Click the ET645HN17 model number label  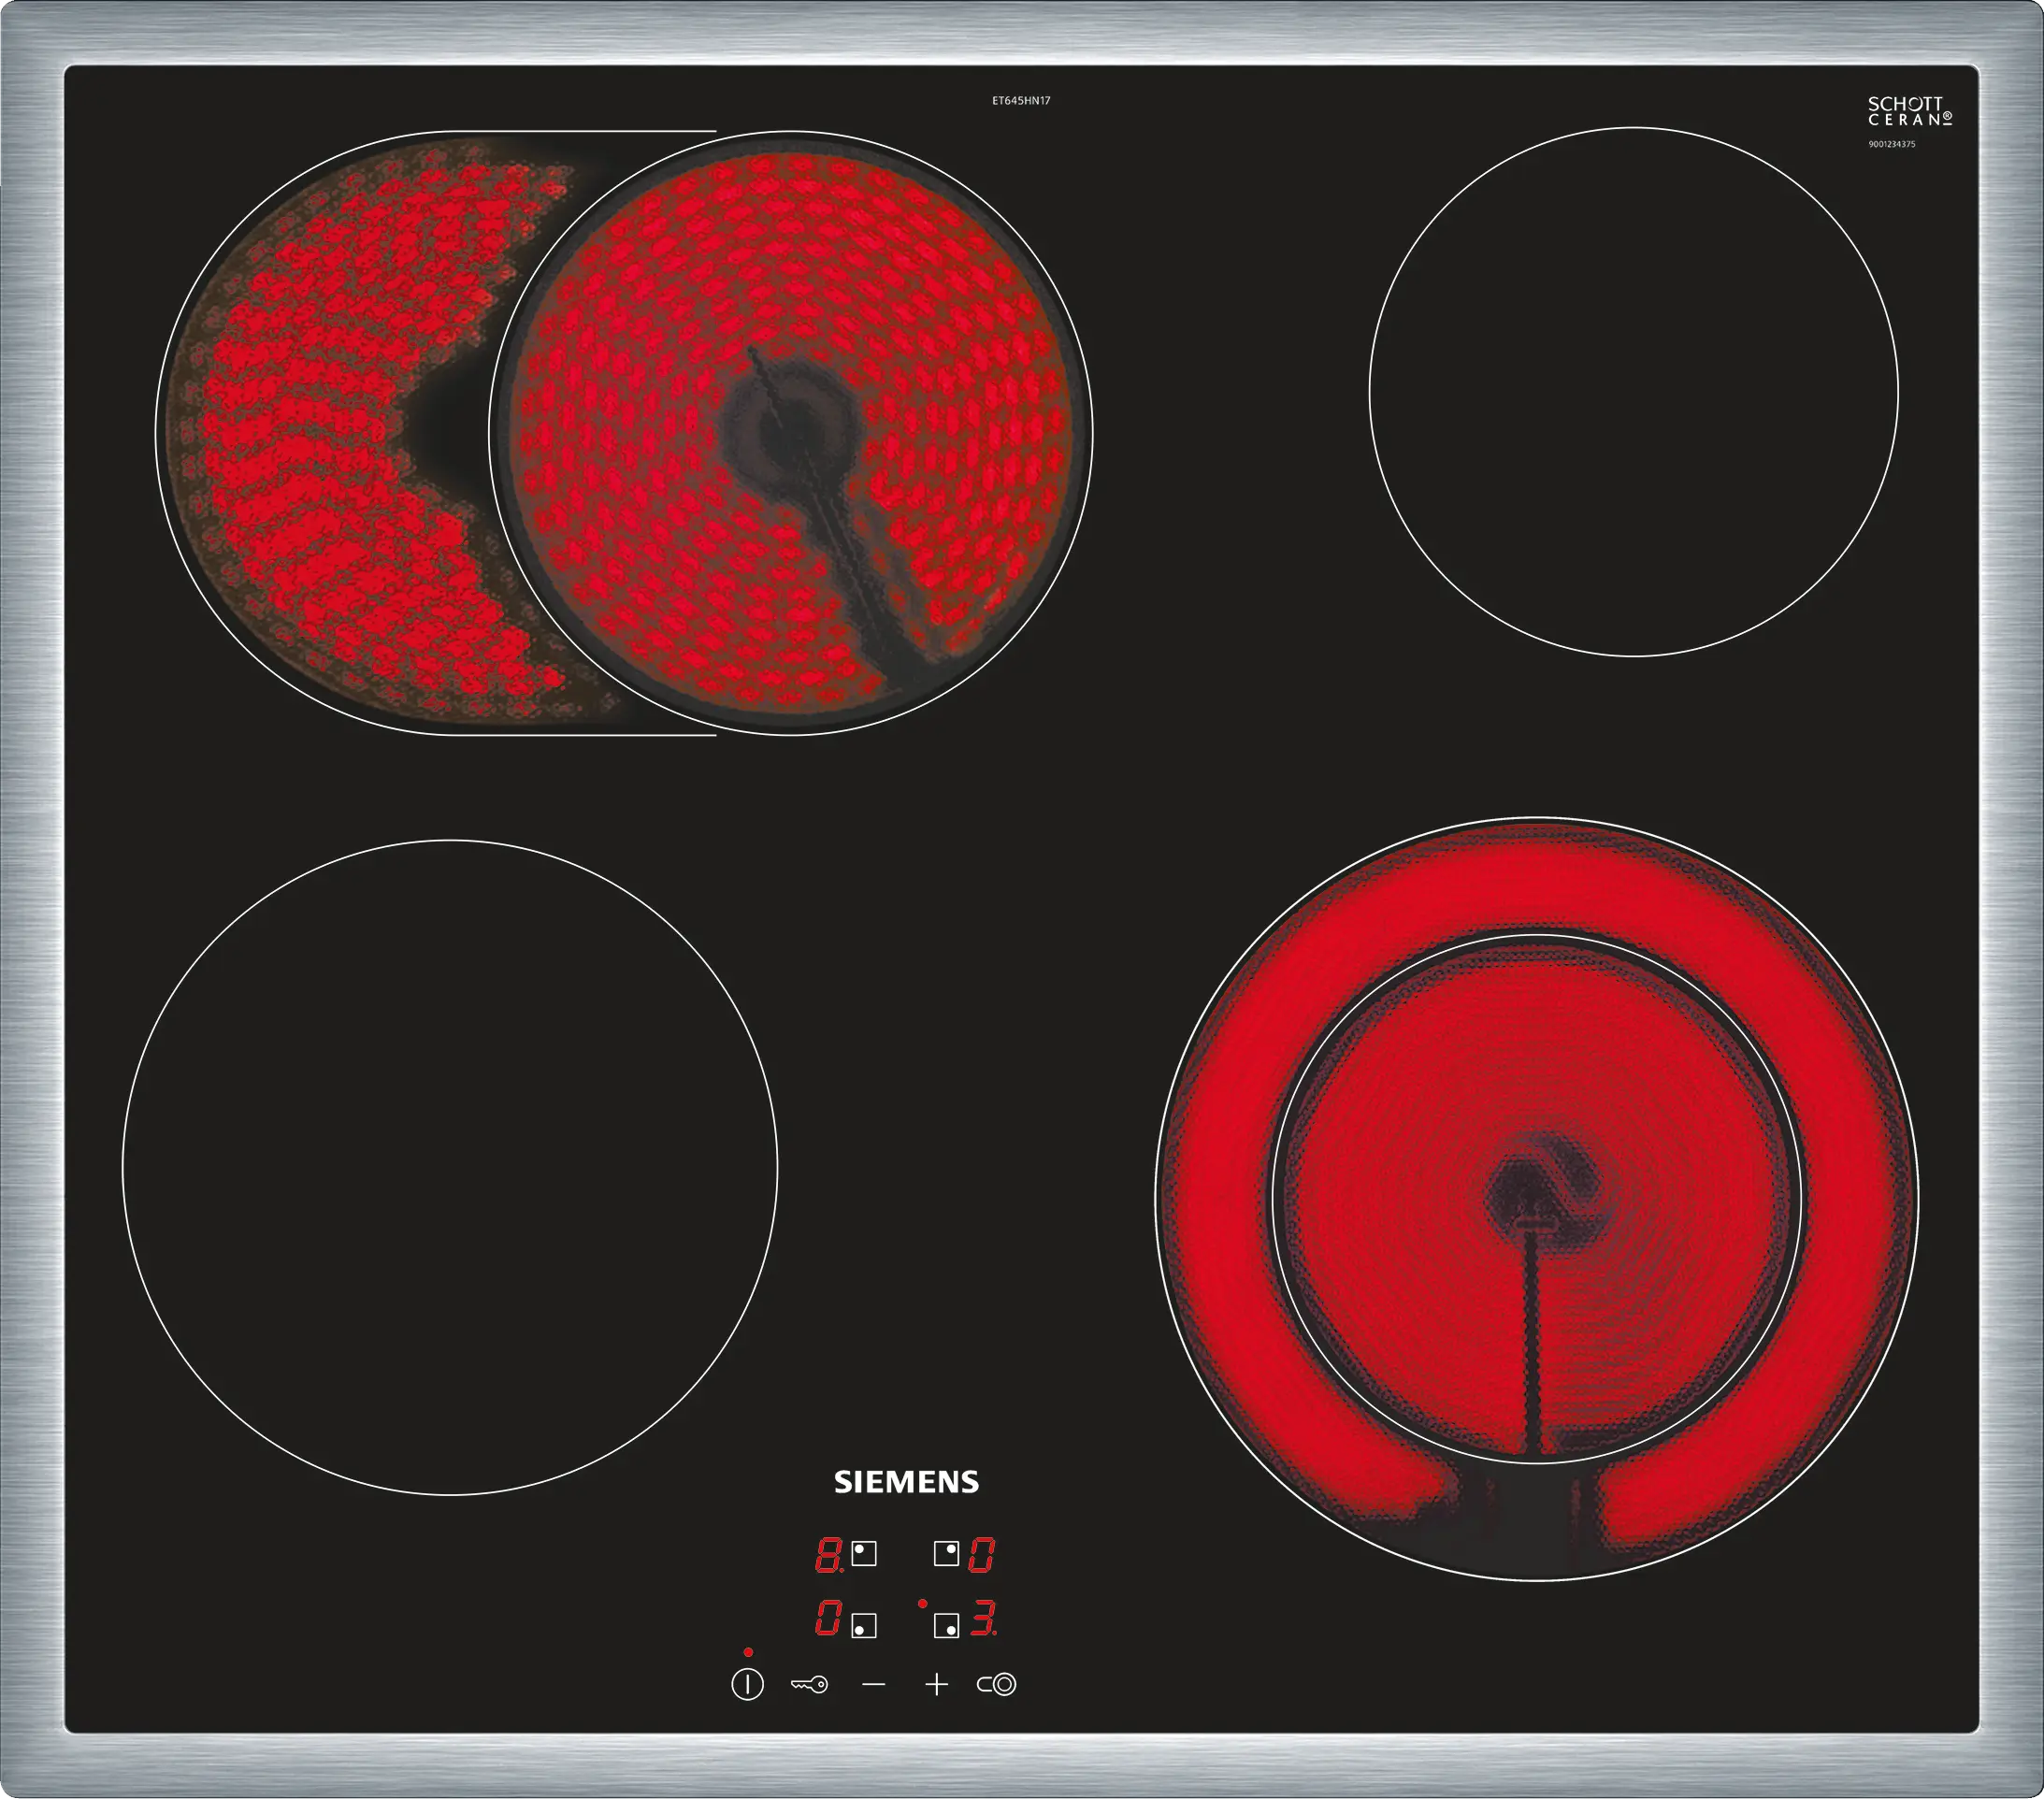pos(1021,101)
